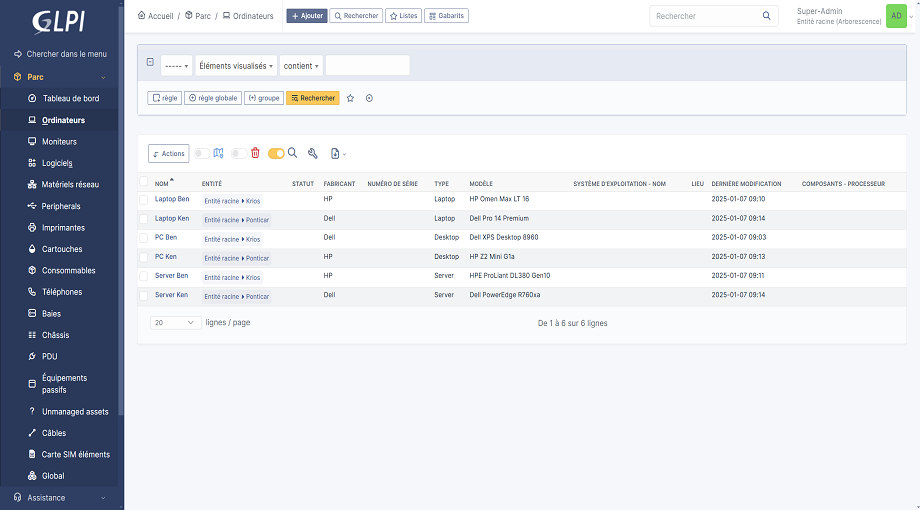Open the Câbles section
This screenshot has height=510, width=920.
coord(53,433)
